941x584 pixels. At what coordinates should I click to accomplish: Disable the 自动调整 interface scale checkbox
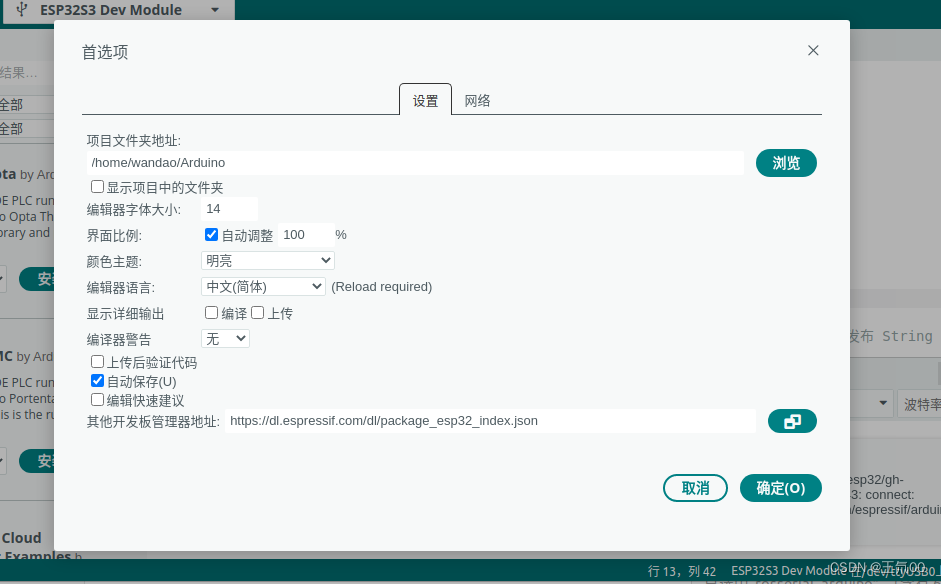210,234
